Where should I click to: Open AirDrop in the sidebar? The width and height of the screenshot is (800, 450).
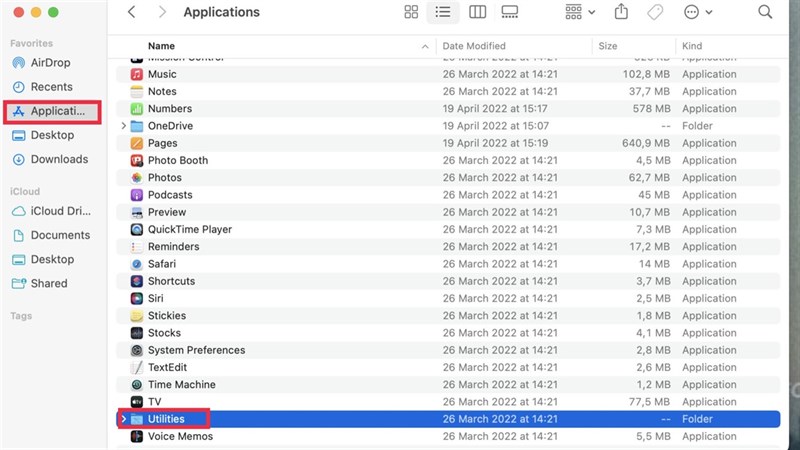(51, 62)
